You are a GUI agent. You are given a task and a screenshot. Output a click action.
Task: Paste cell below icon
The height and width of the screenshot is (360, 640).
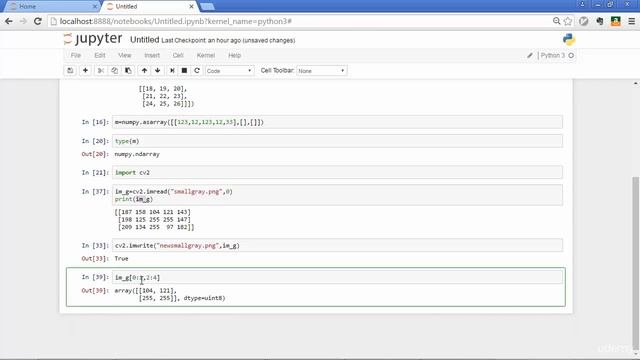point(128,71)
